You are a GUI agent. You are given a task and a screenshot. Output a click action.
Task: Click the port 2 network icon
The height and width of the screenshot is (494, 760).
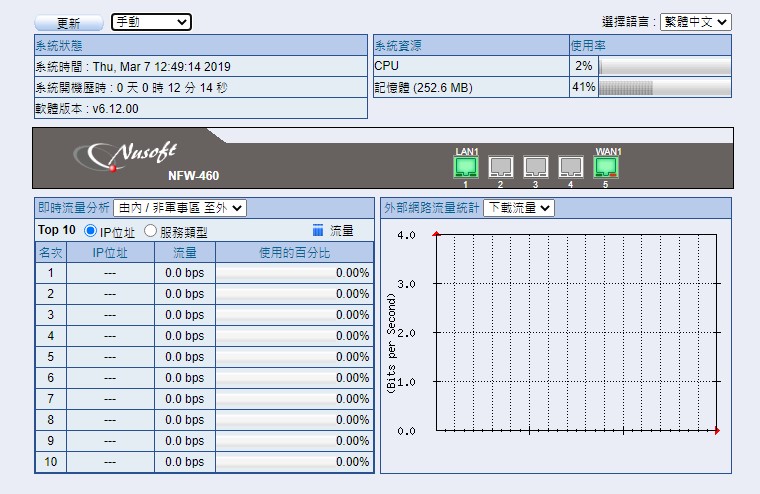tap(501, 167)
